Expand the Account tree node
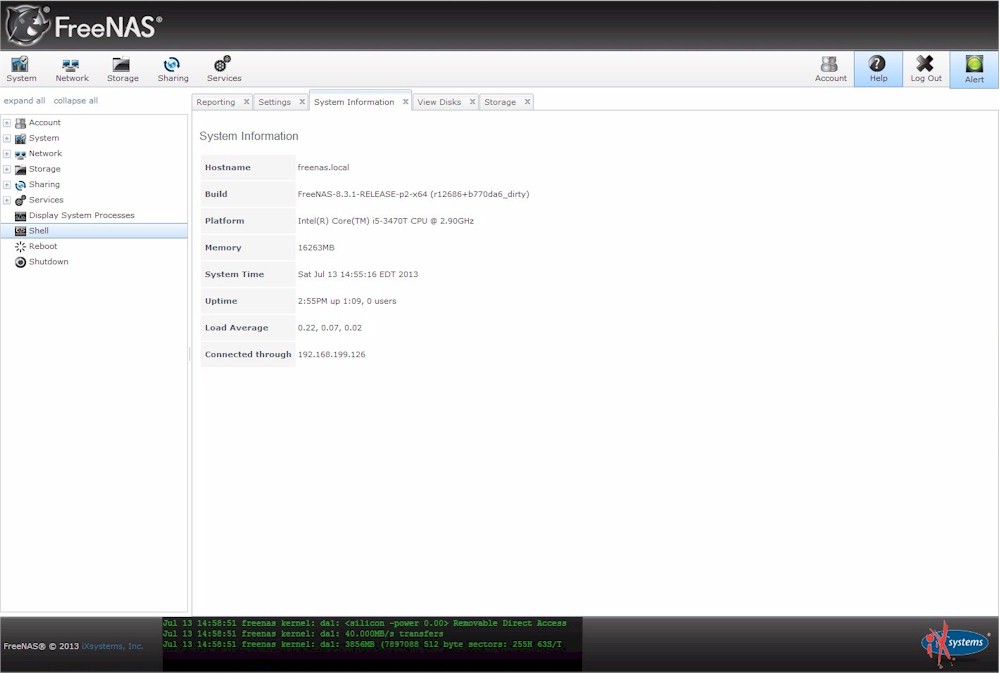Image resolution: width=1000 pixels, height=674 pixels. (7, 122)
